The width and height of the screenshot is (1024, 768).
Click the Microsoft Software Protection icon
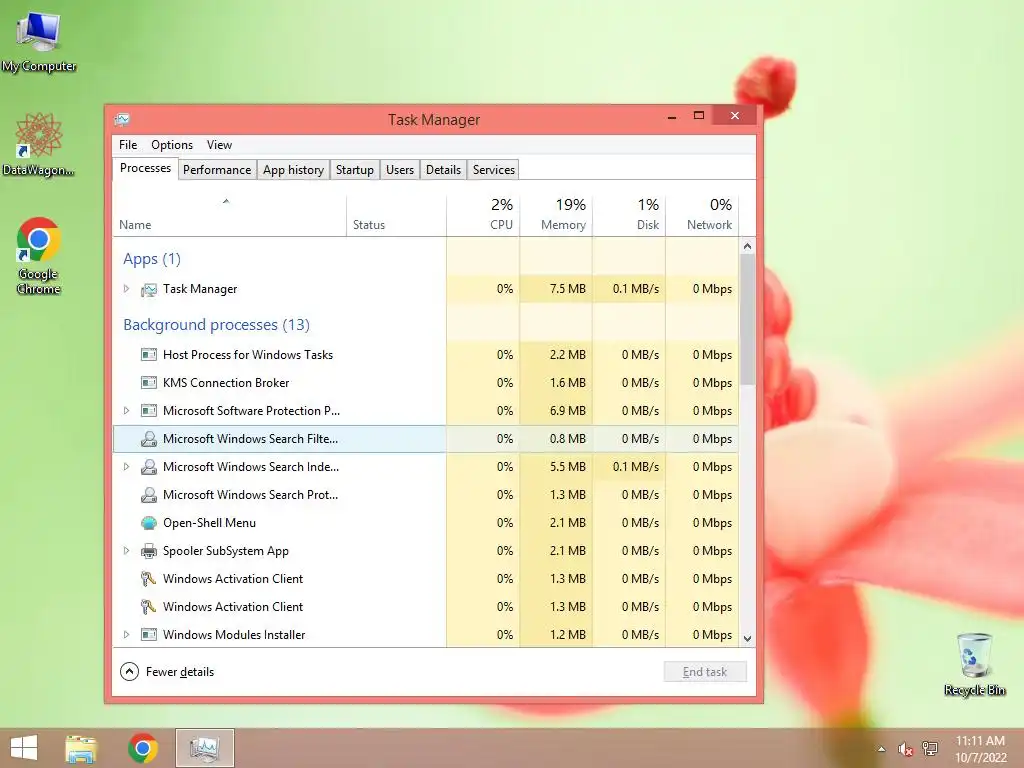point(149,411)
